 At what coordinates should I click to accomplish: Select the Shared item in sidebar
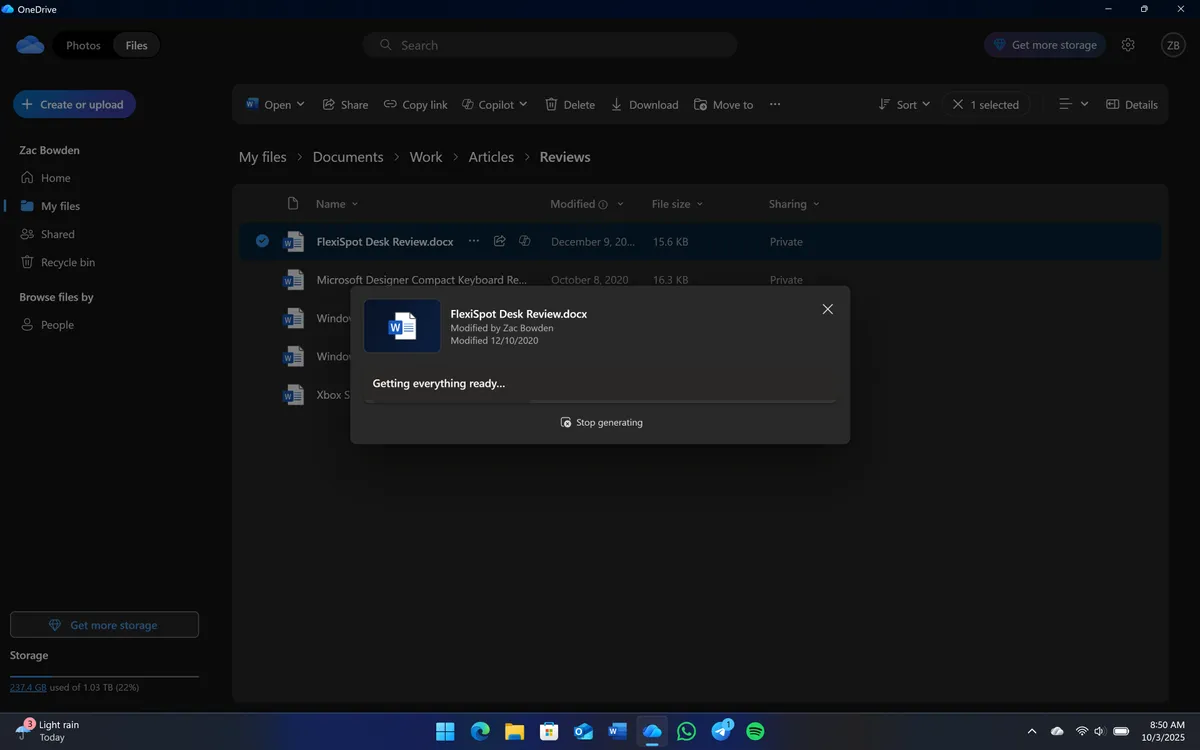pyautogui.click(x=57, y=234)
